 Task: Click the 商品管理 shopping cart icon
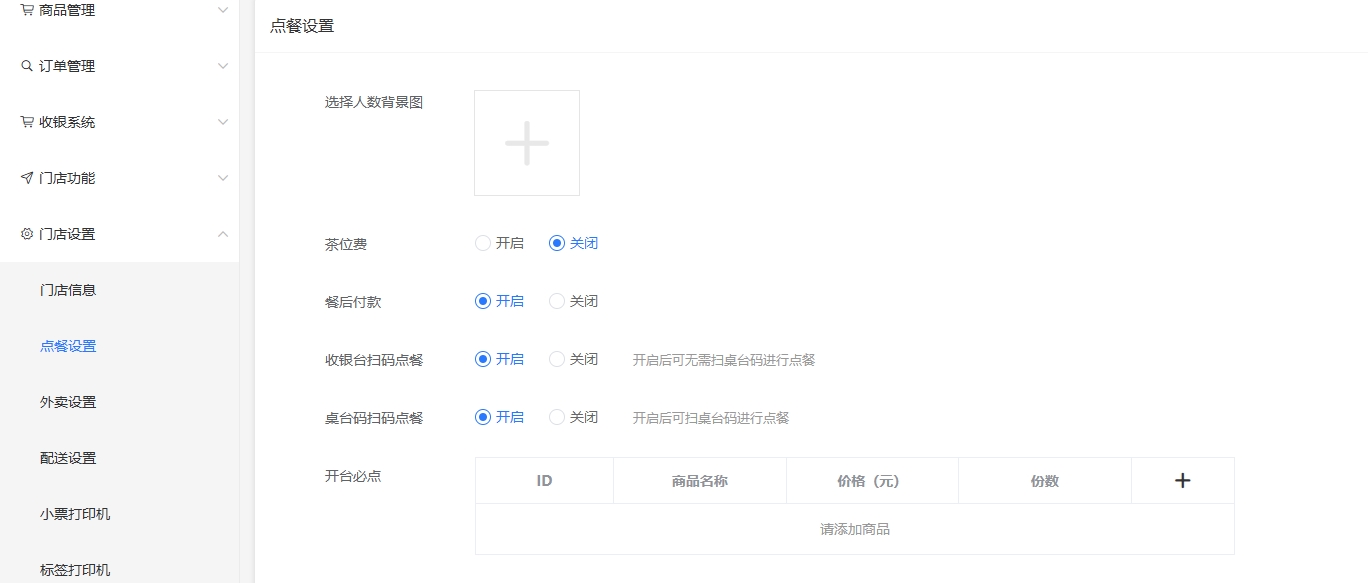click(x=27, y=10)
